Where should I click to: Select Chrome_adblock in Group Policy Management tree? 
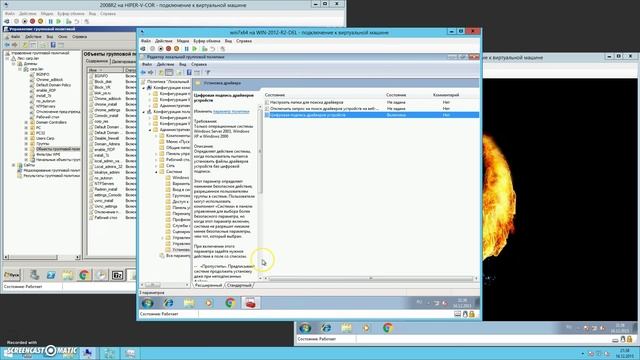click(x=49, y=80)
